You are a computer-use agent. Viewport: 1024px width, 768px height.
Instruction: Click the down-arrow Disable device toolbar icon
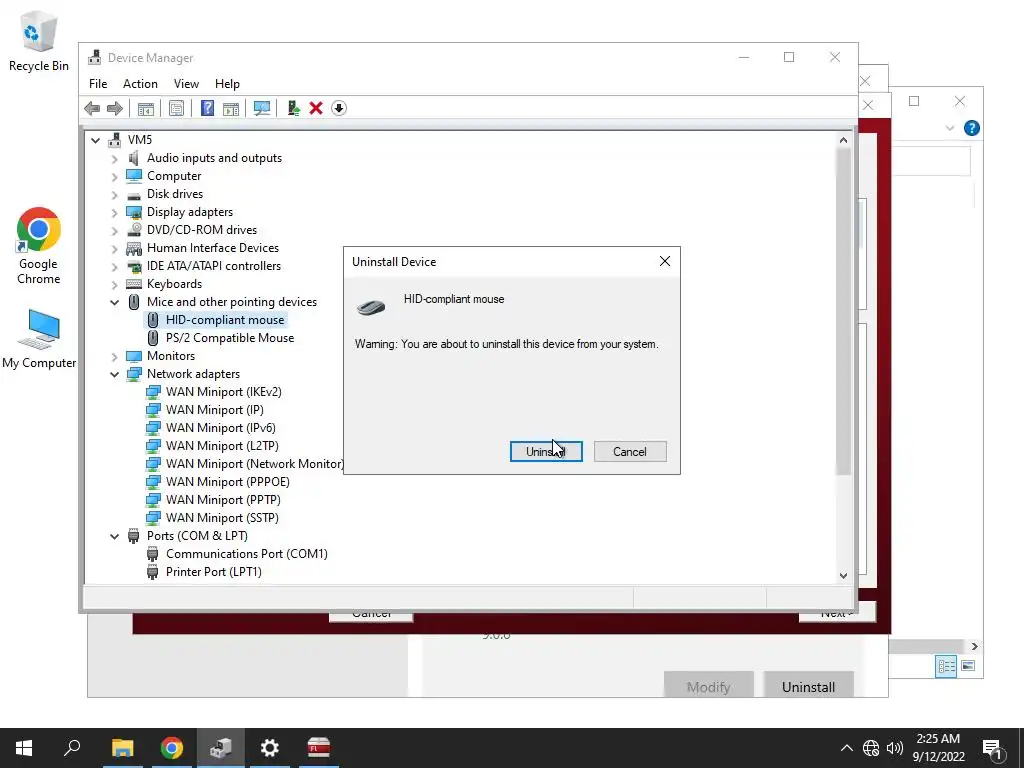[339, 108]
